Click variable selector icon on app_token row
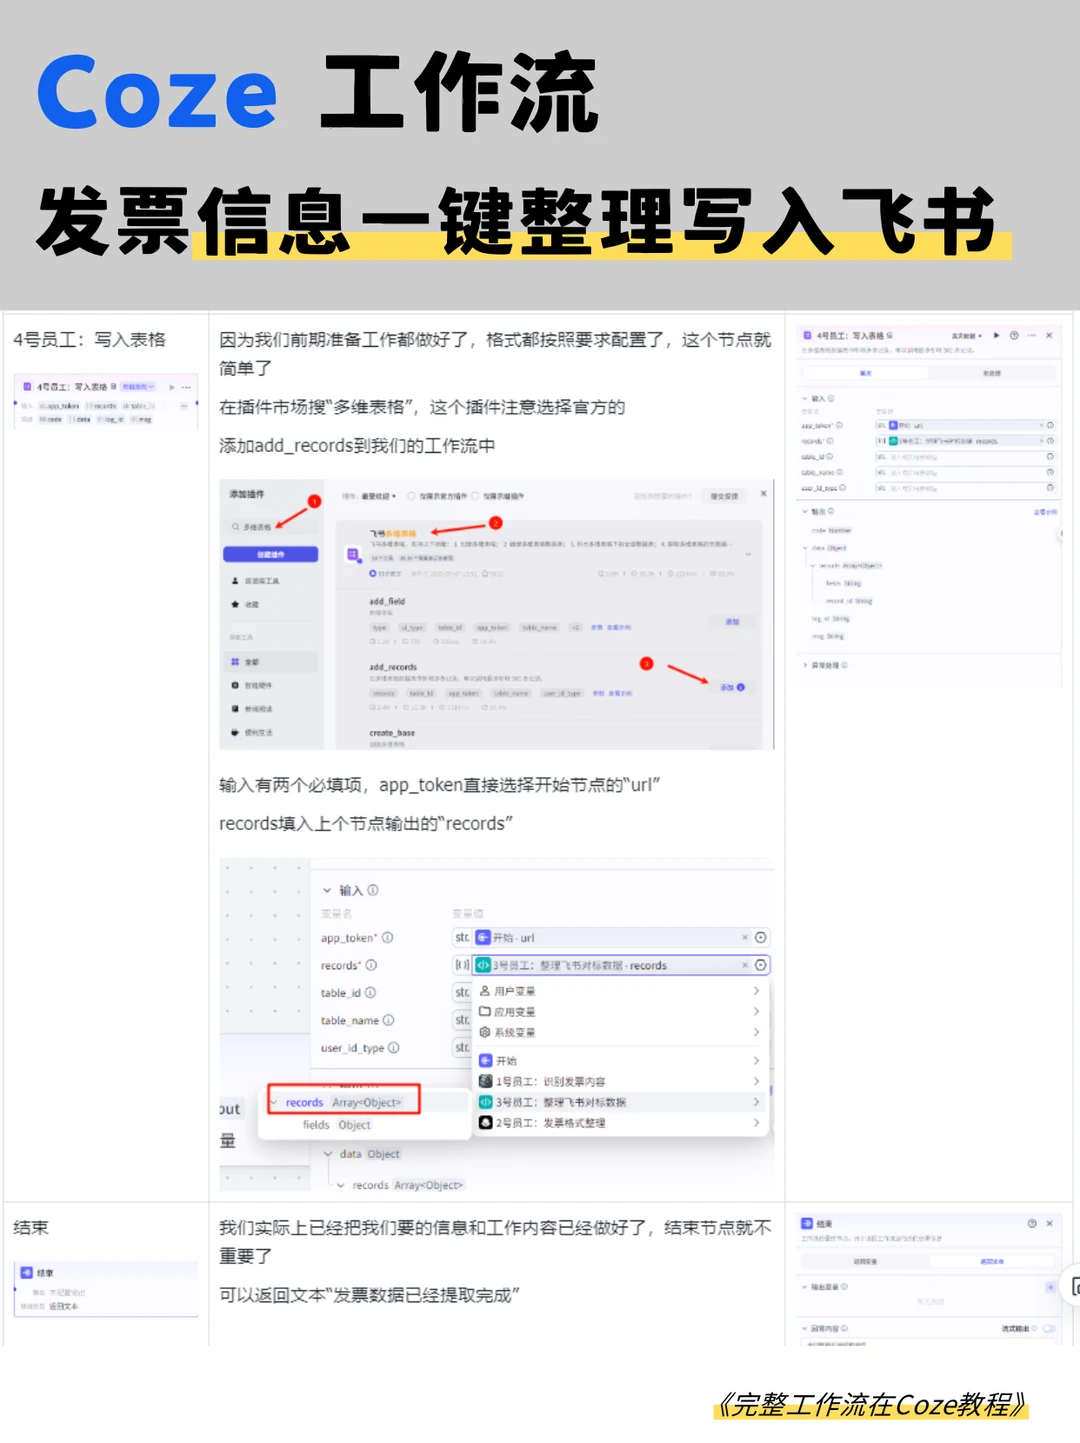This screenshot has height=1443, width=1080. point(761,938)
